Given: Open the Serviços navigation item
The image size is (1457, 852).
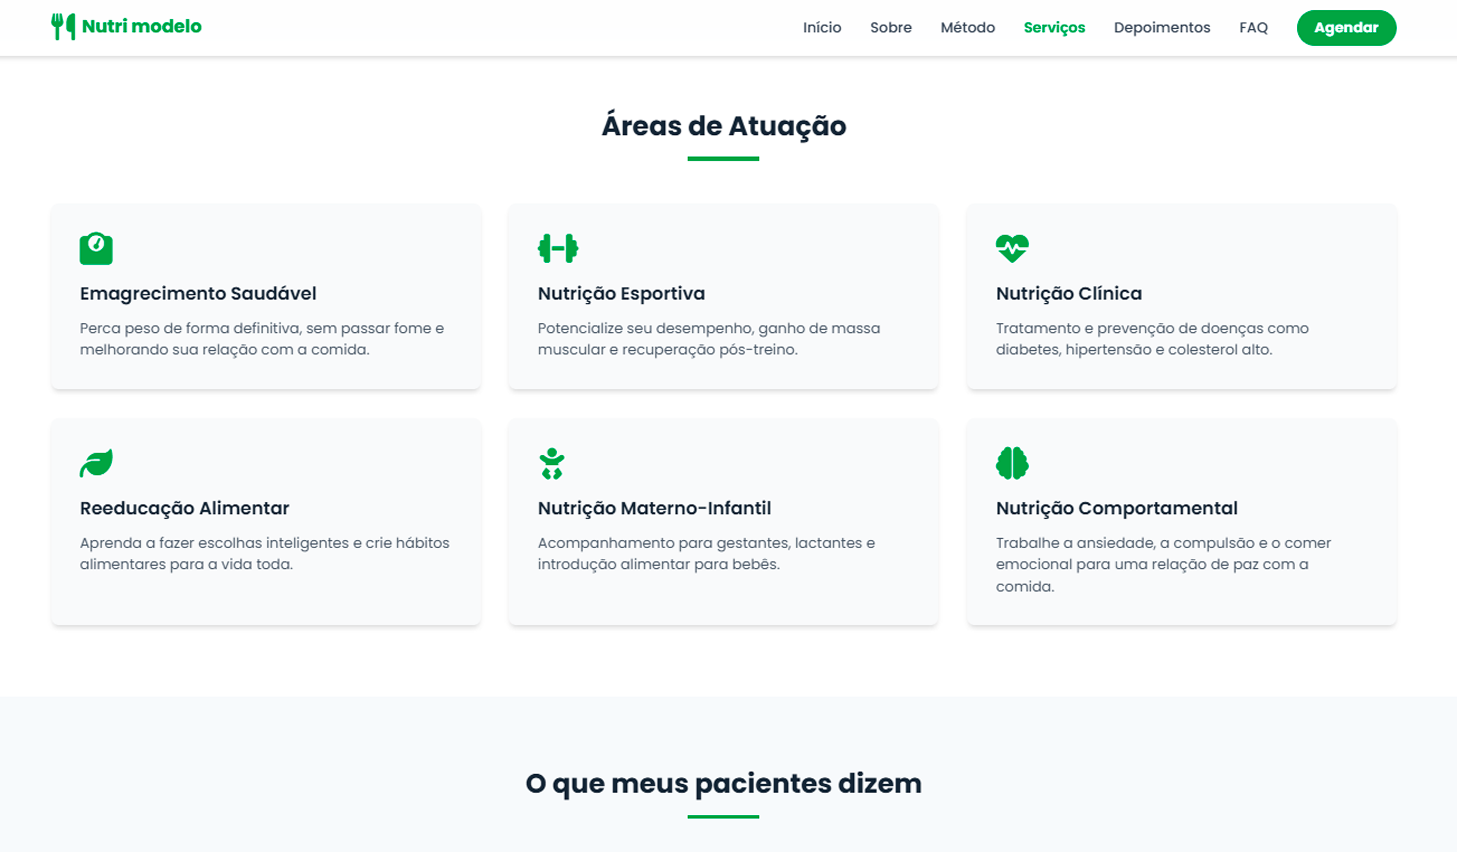Looking at the screenshot, I should tap(1054, 28).
